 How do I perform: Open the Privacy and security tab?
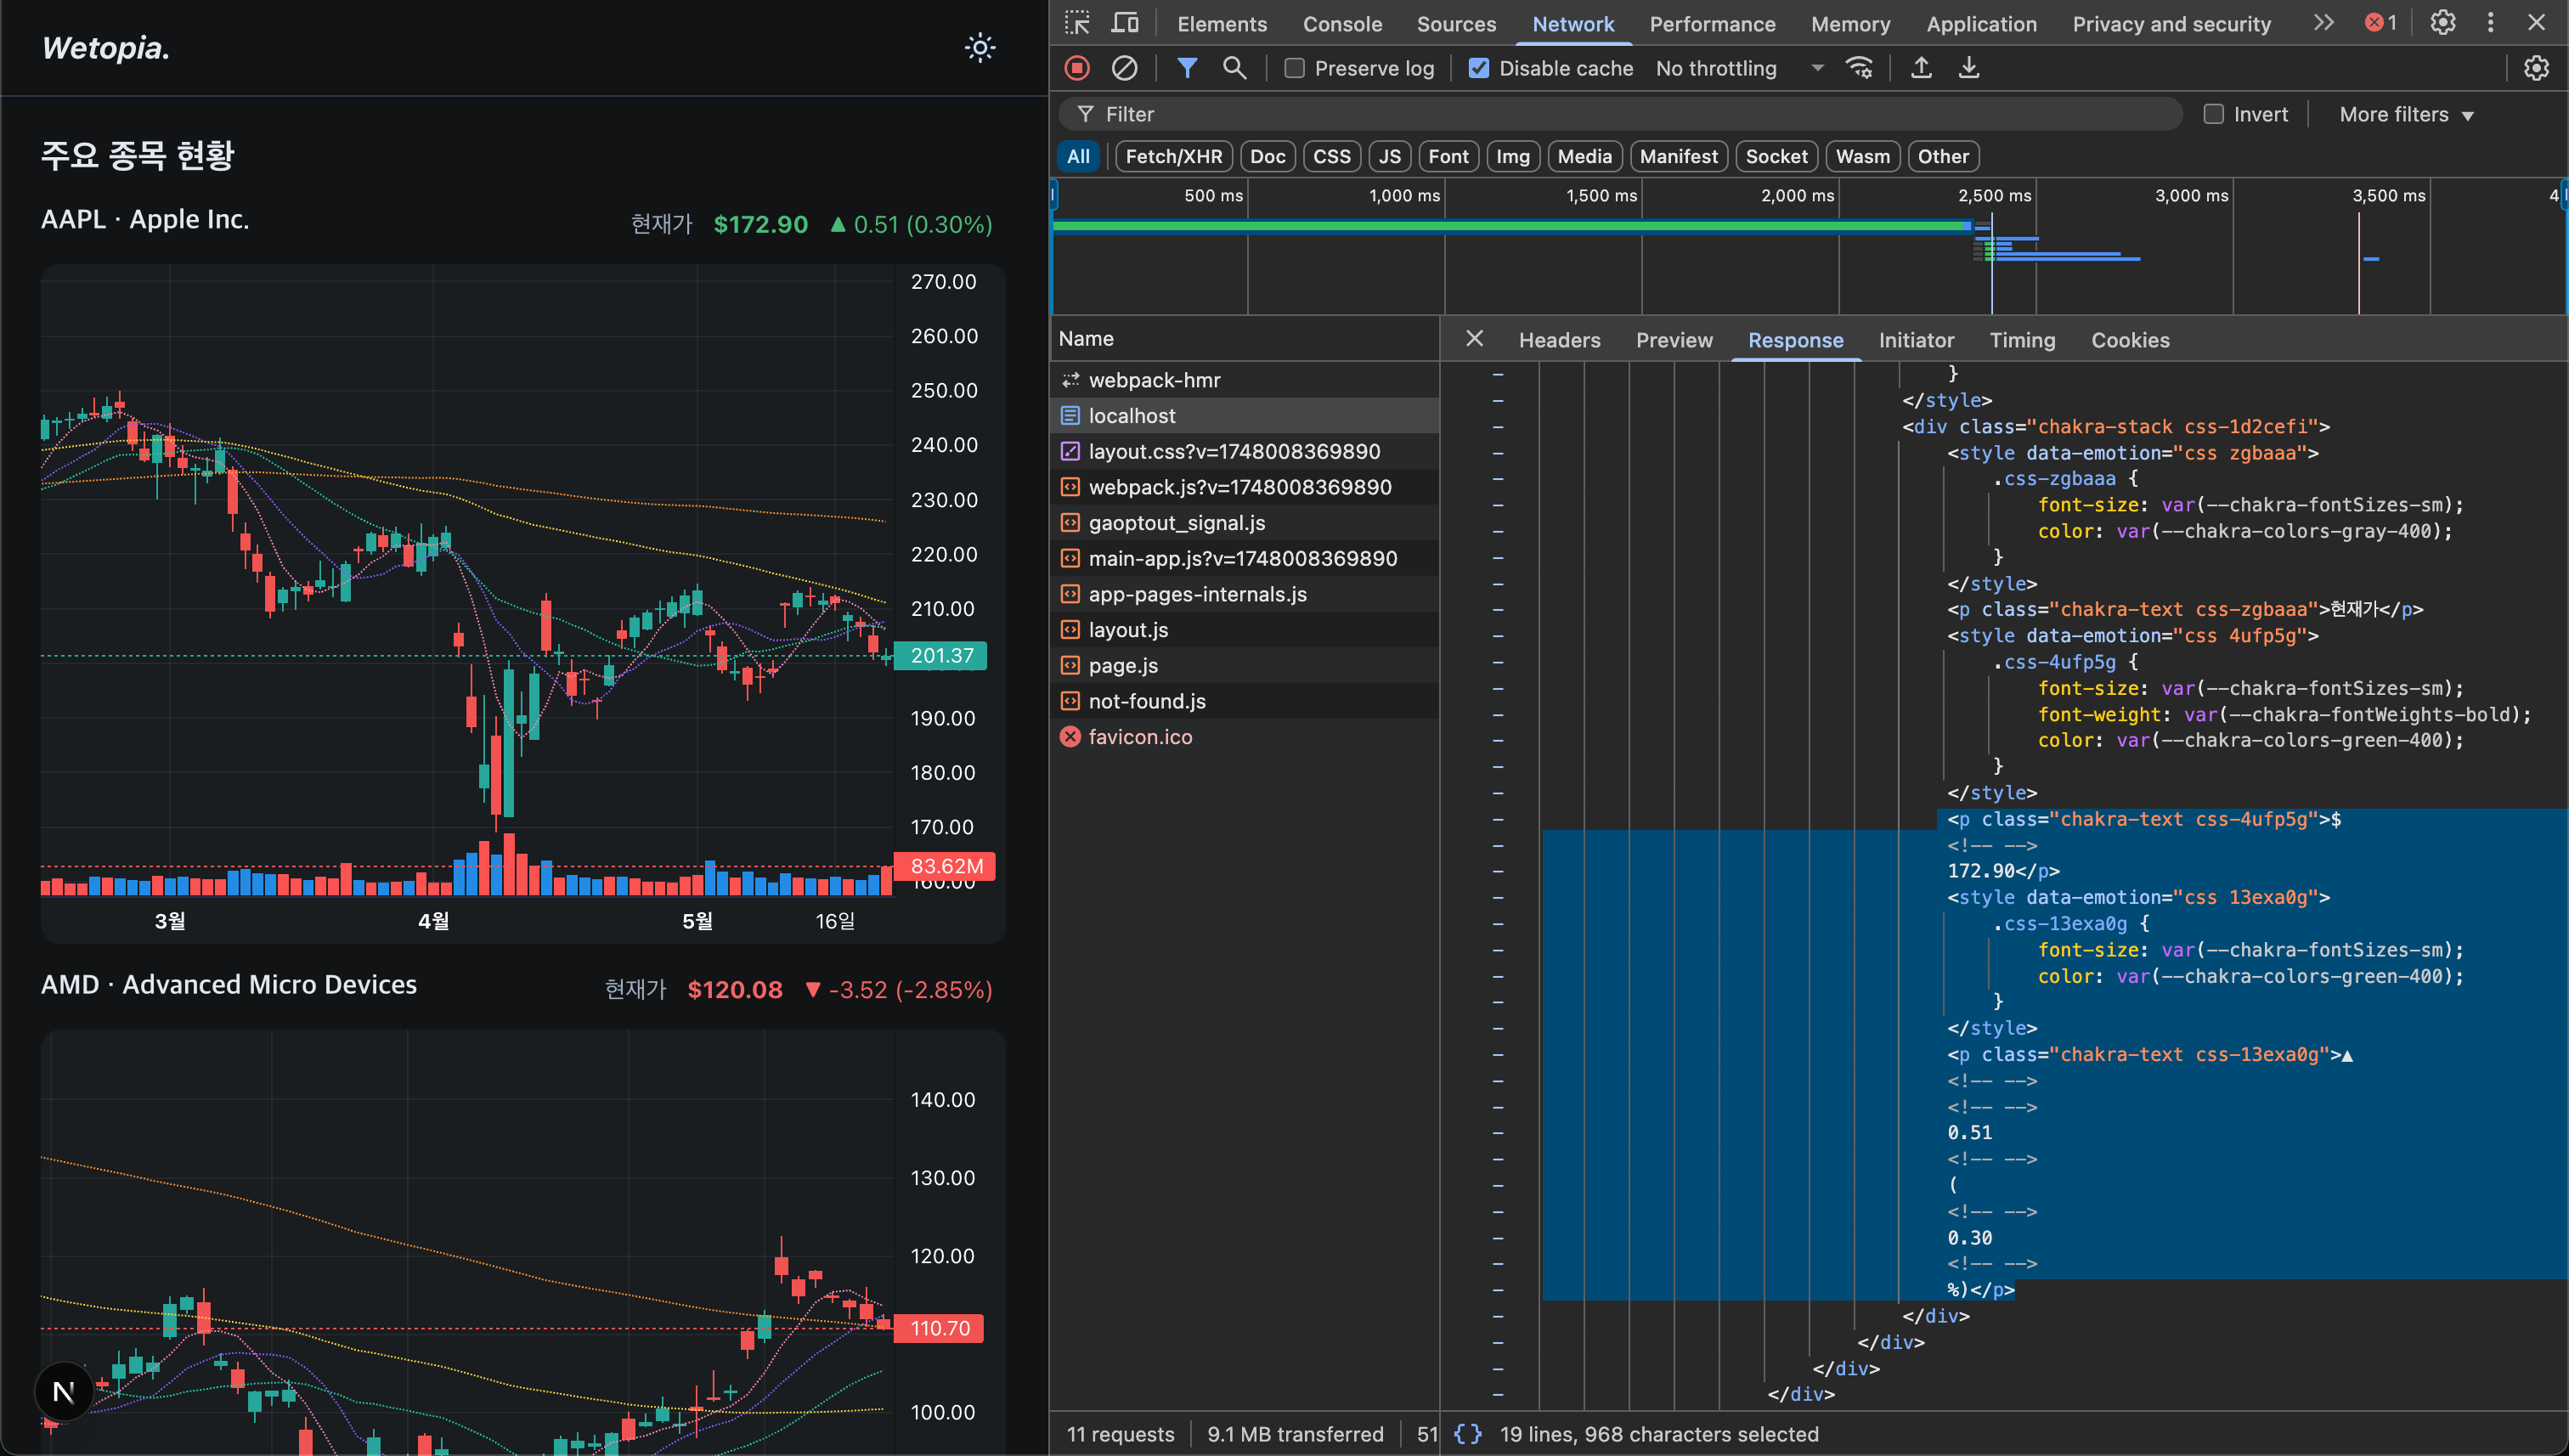[x=2171, y=24]
